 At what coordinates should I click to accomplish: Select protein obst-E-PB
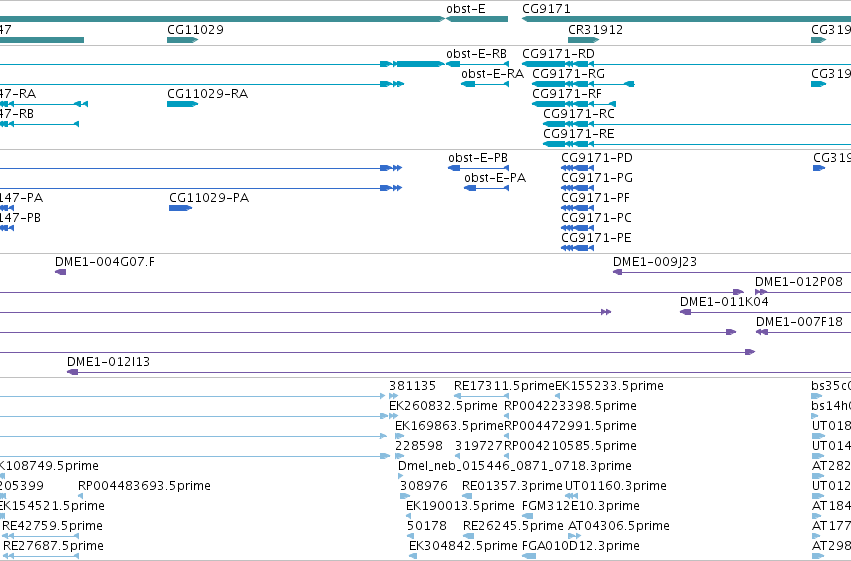(478, 168)
